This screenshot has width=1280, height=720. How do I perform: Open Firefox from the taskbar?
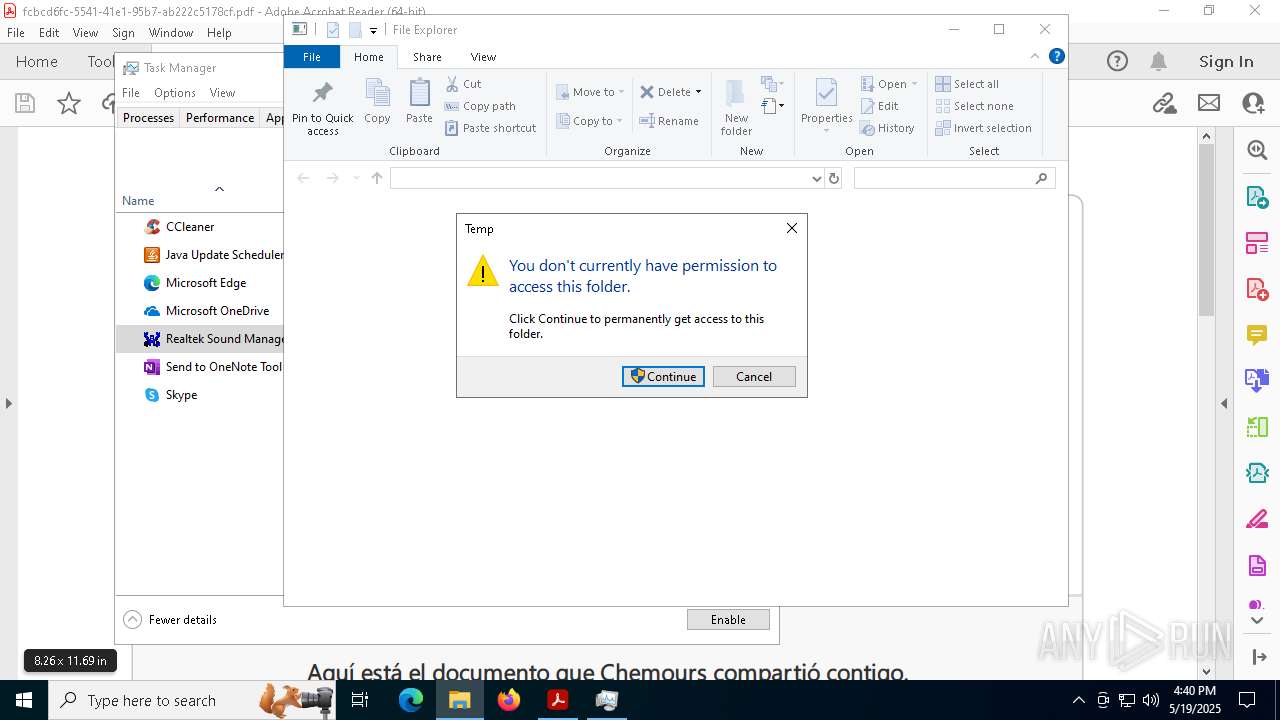coord(509,700)
